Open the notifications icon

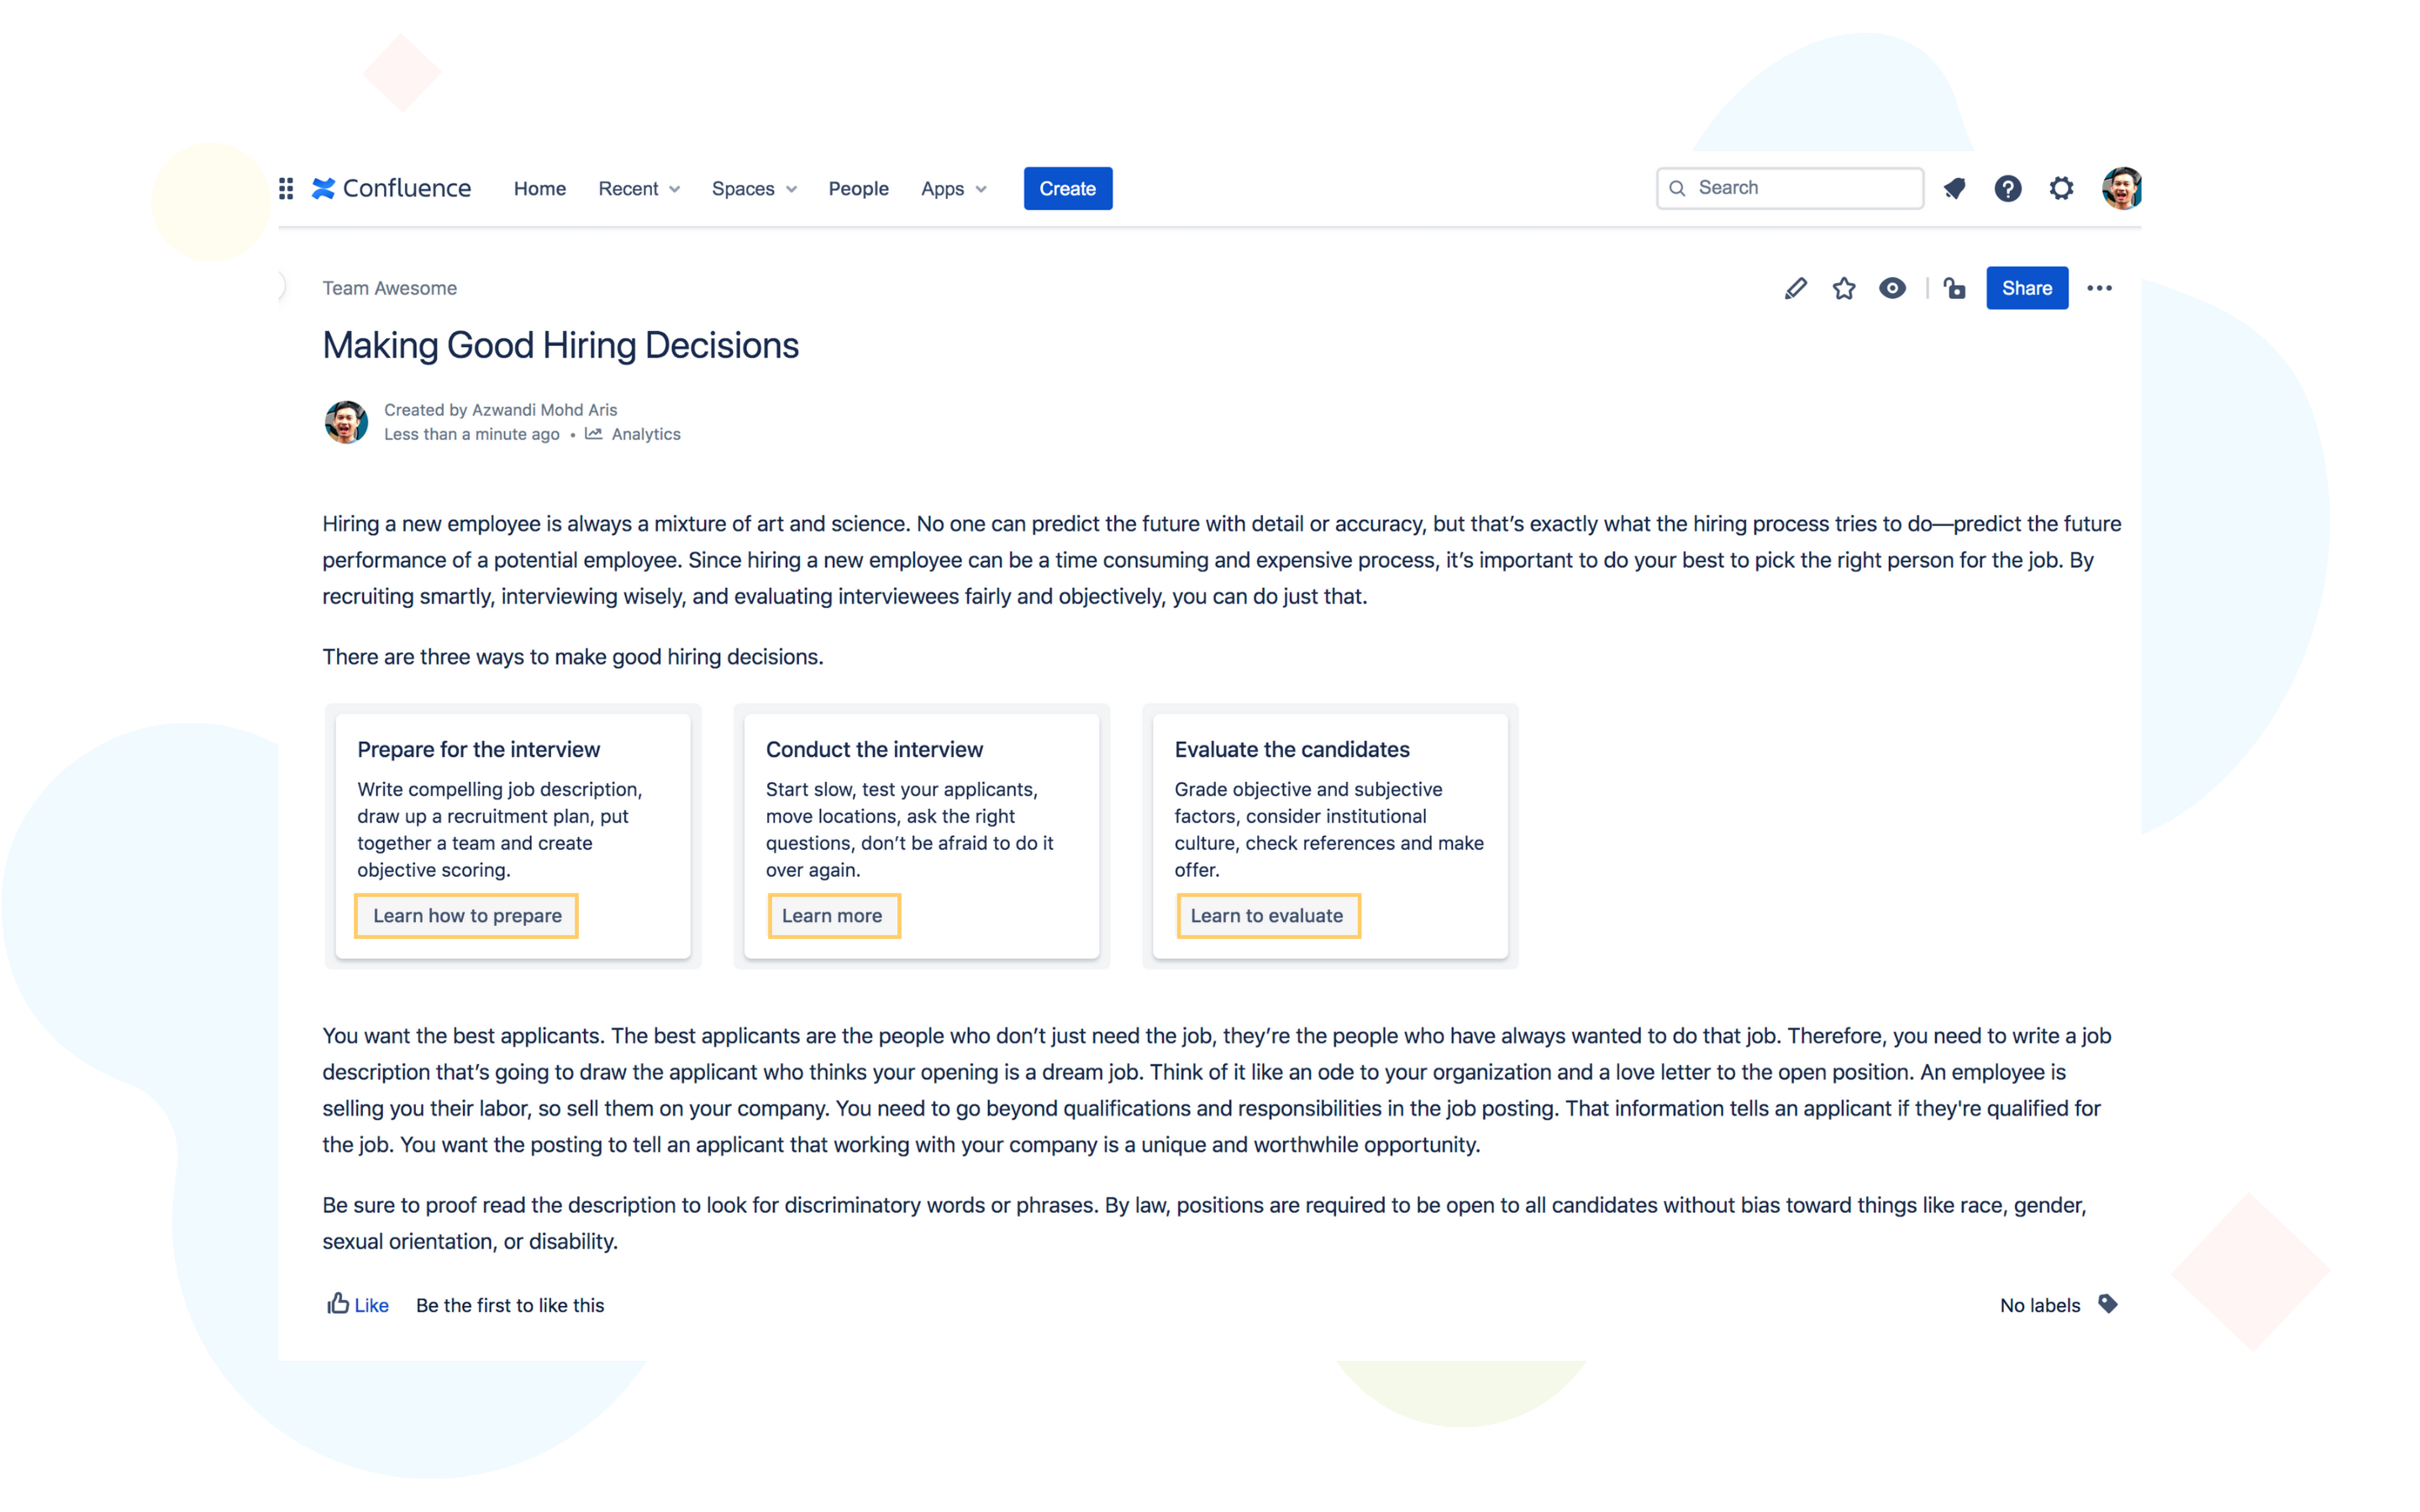(1954, 188)
